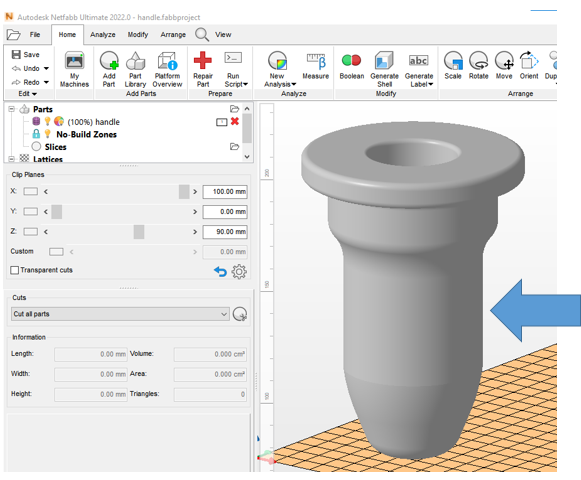Toggle the No-Build Zones lock
The height and width of the screenshot is (480, 581).
tap(36, 134)
